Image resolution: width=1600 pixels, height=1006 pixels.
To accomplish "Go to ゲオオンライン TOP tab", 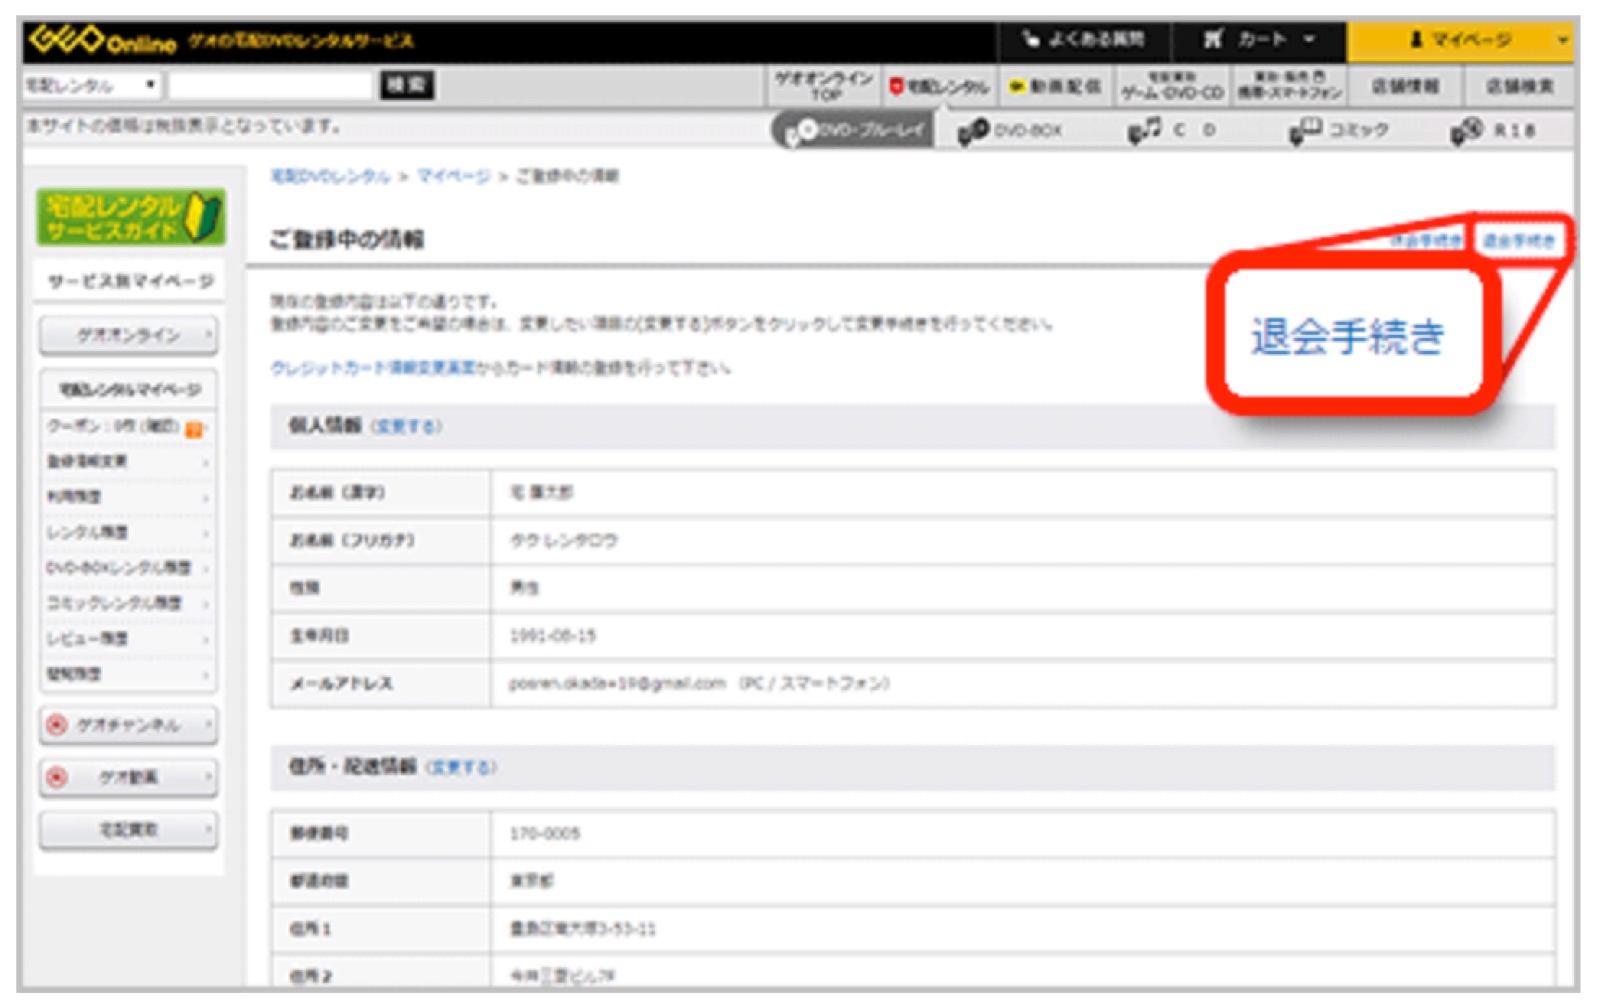I will tap(823, 86).
